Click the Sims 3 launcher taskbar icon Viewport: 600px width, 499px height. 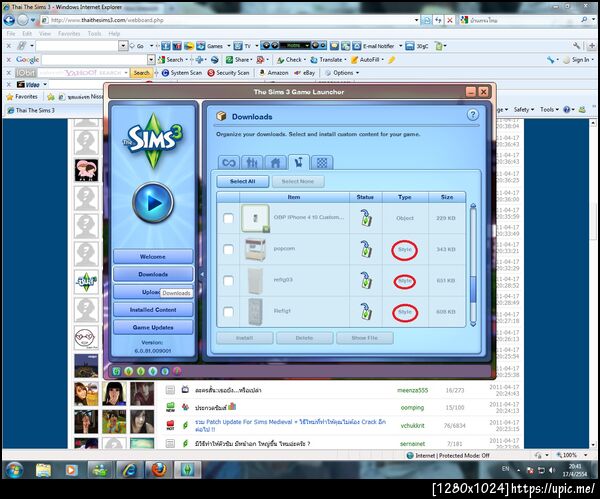pyautogui.click(x=188, y=470)
